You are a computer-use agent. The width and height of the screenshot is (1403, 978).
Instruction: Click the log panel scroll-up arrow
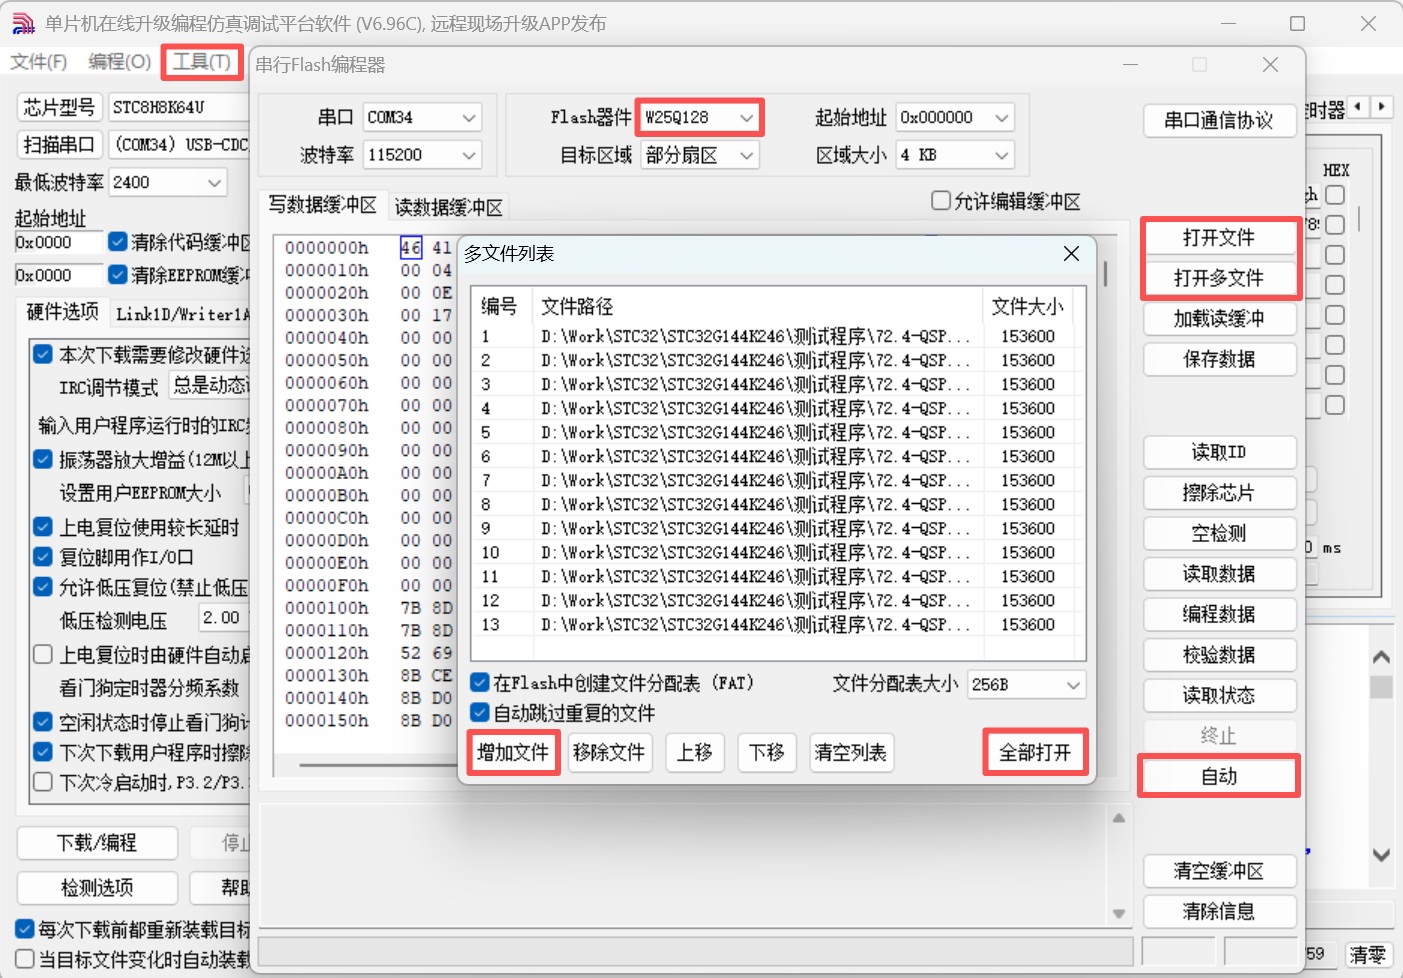(x=1119, y=818)
